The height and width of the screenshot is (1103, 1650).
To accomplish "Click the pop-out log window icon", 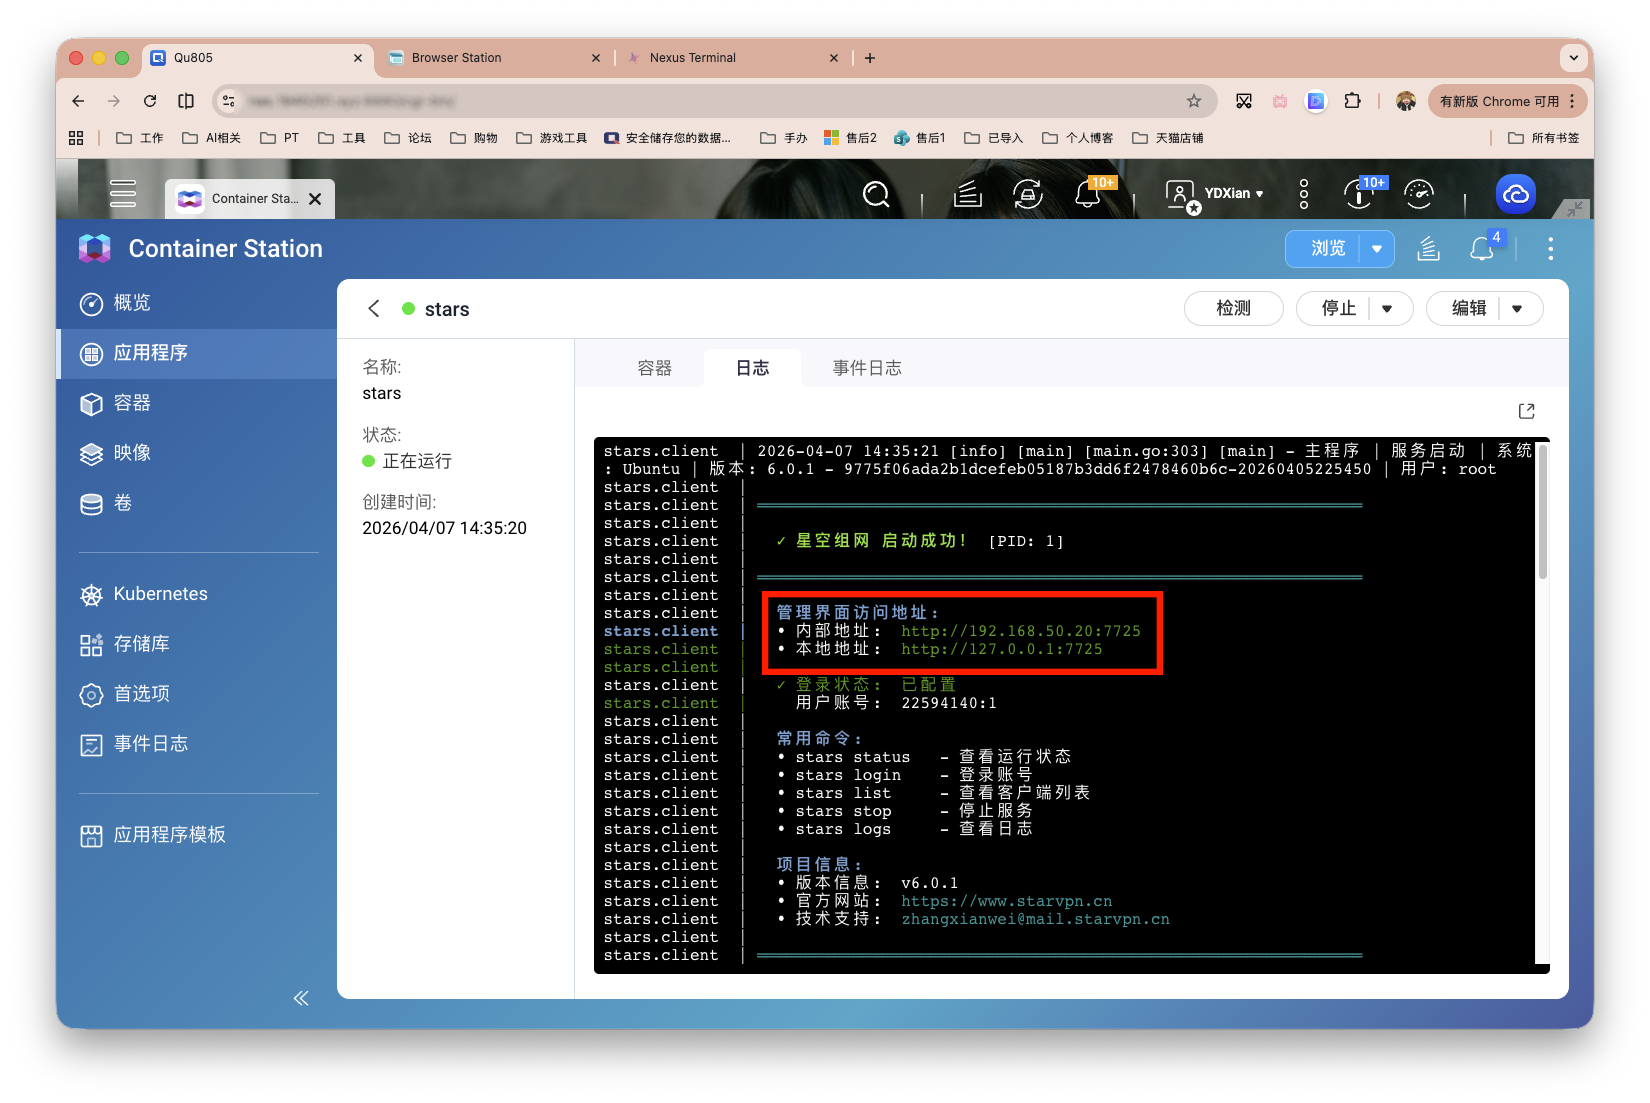I will tap(1526, 411).
